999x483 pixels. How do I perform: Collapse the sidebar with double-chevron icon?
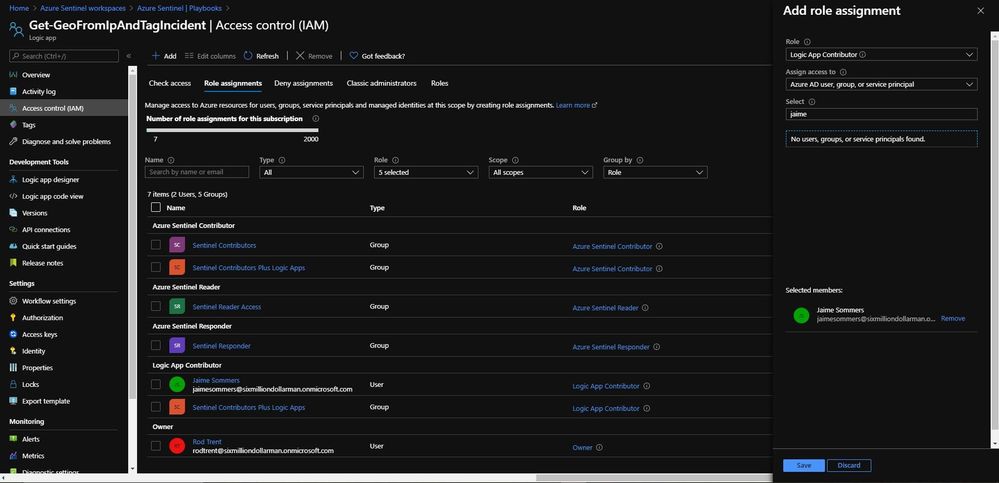tap(129, 56)
